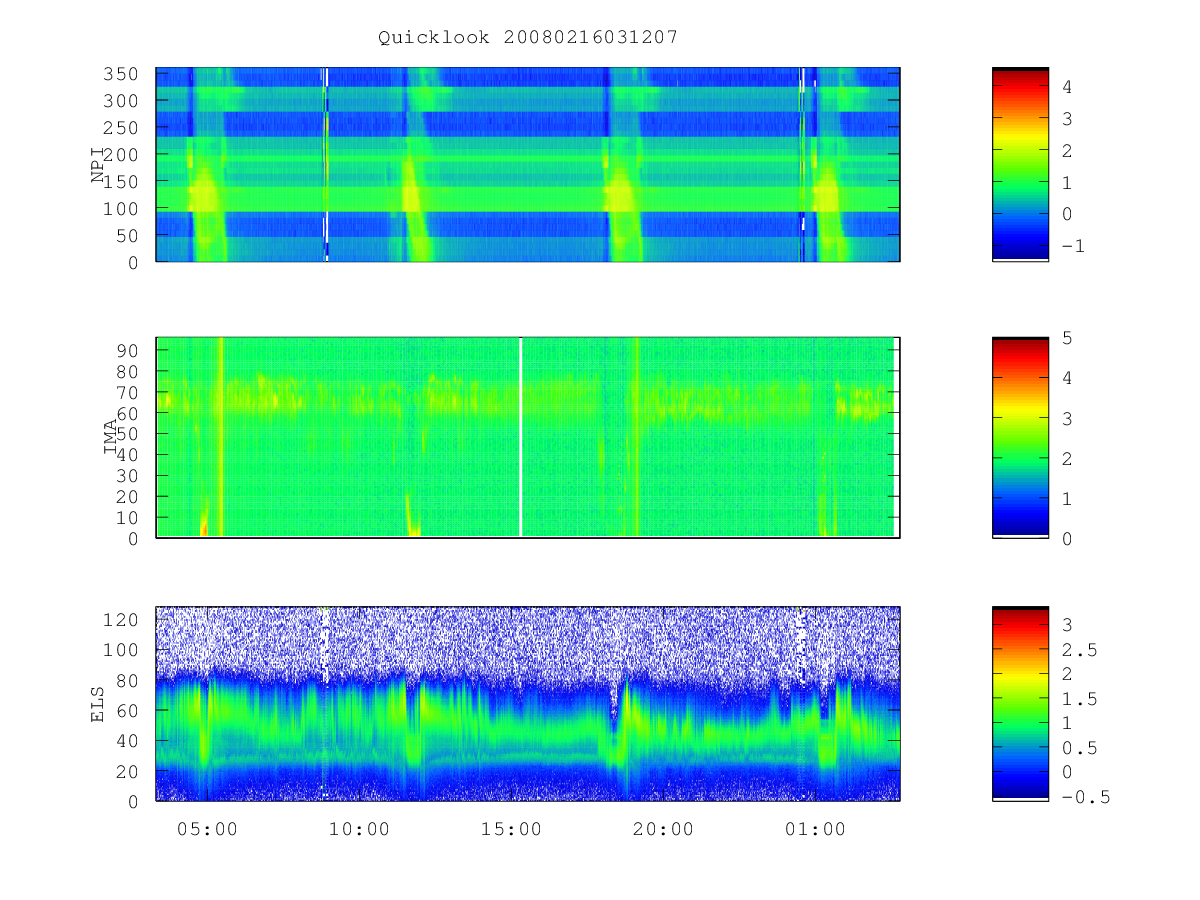Image resolution: width=1200 pixels, height=900 pixels.
Task: Click the 20:00 time axis label
Action: [663, 829]
